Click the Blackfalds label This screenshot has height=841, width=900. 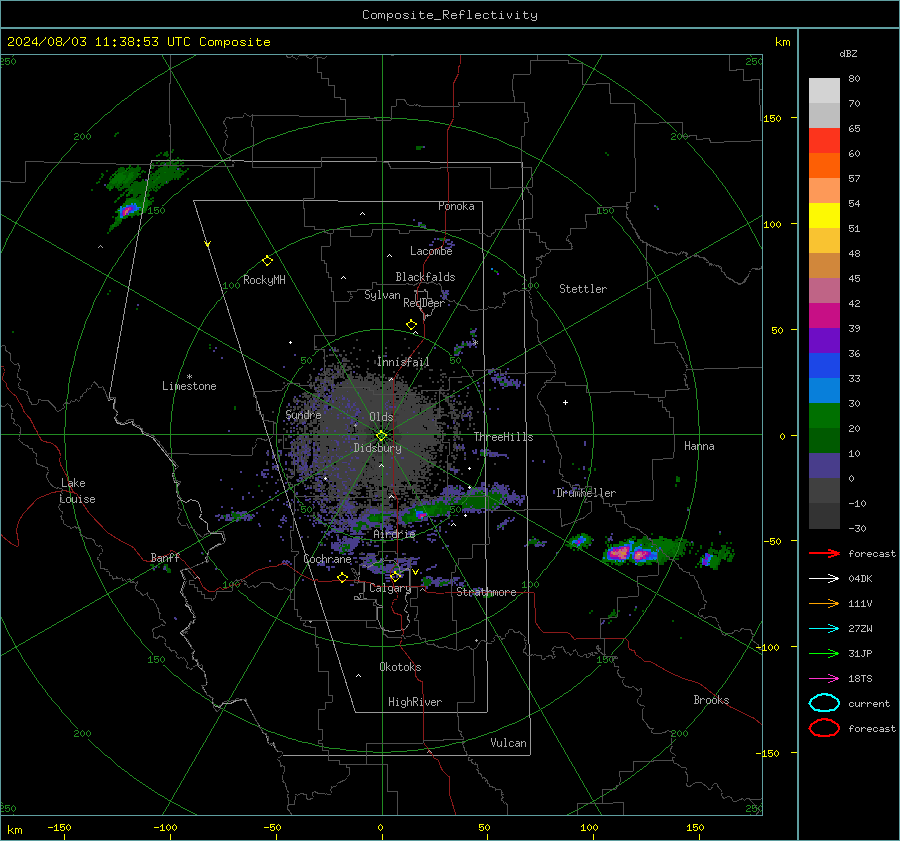(425, 277)
